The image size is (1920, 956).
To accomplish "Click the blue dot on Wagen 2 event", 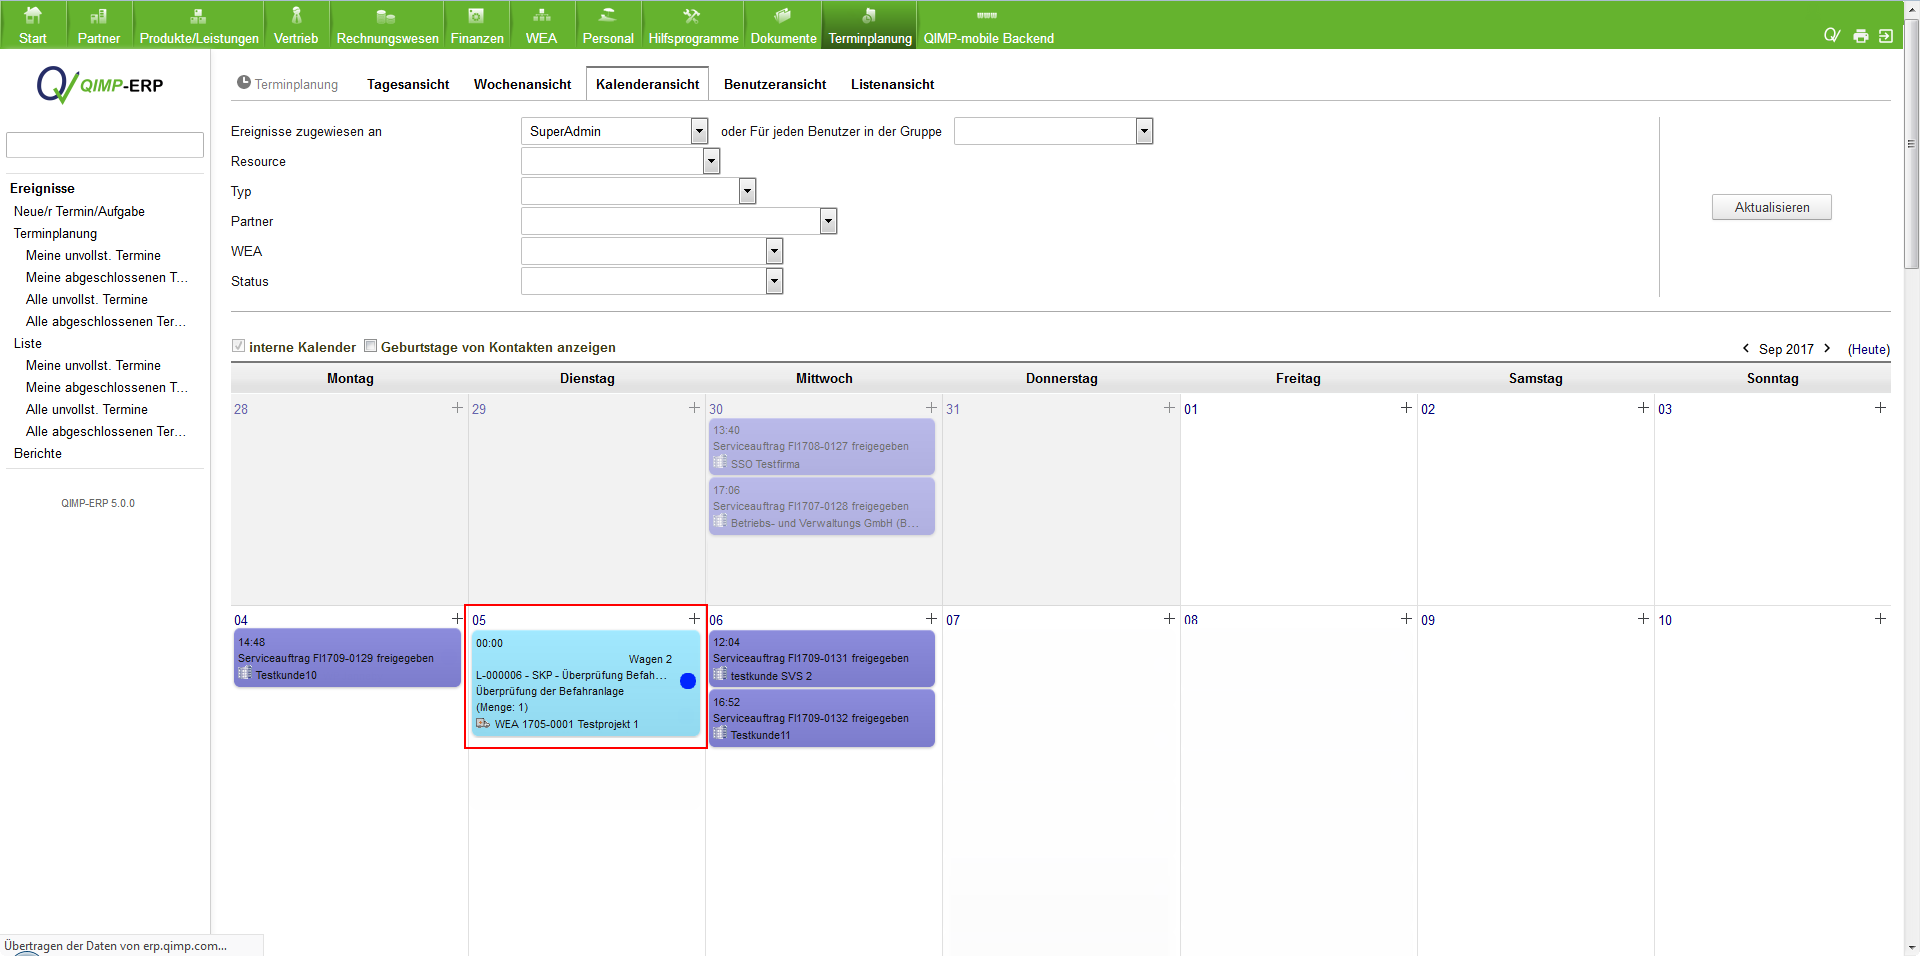I will click(x=688, y=681).
